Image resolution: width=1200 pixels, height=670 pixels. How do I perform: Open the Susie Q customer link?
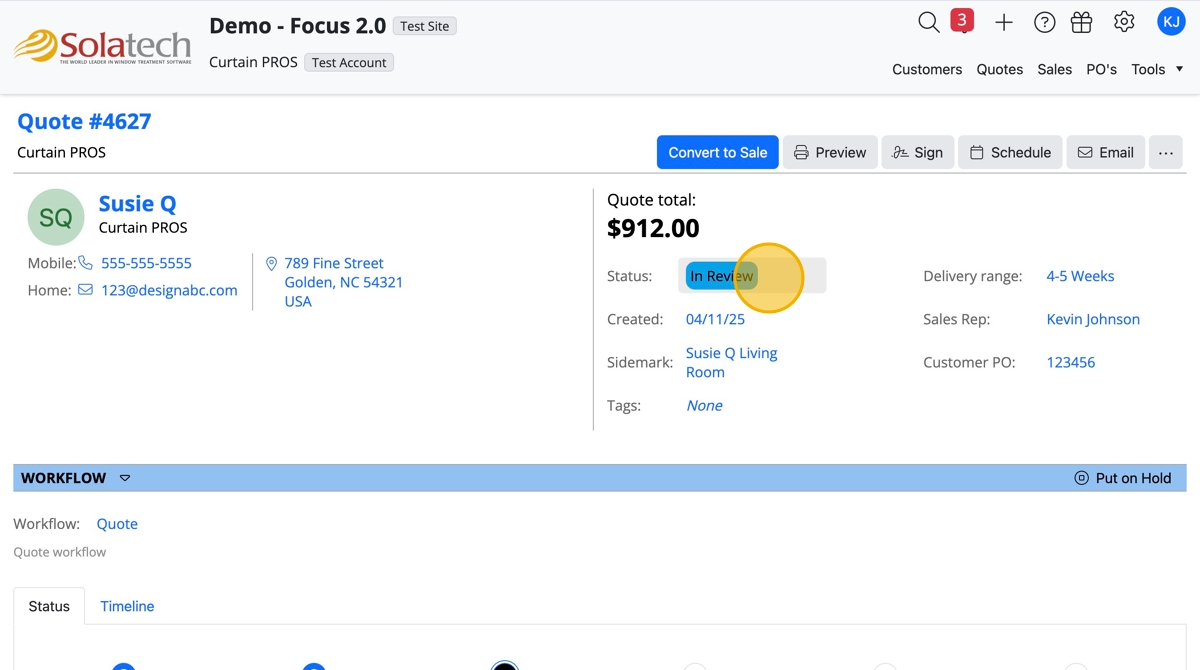click(137, 204)
